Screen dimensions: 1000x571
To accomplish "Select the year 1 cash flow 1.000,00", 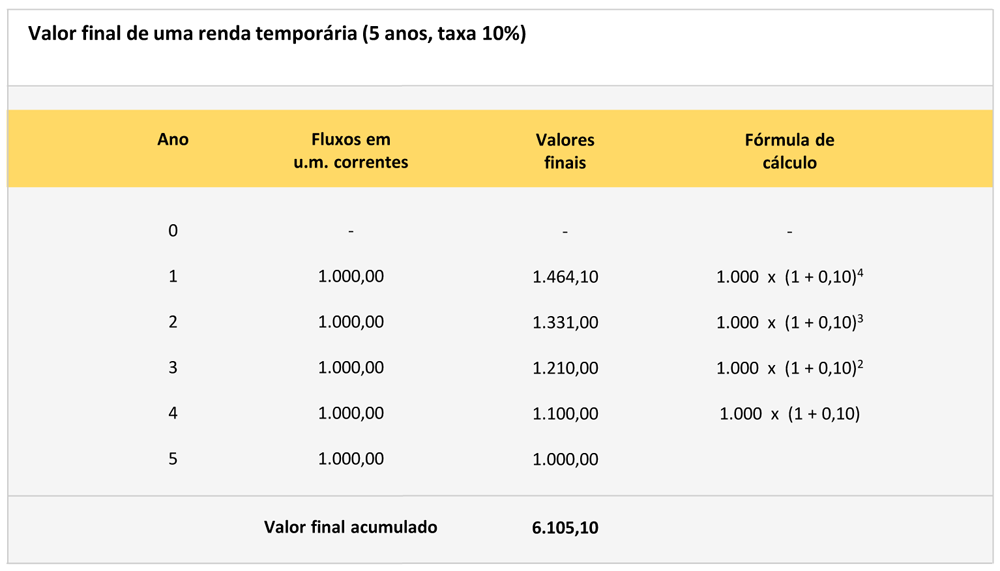I will (351, 277).
